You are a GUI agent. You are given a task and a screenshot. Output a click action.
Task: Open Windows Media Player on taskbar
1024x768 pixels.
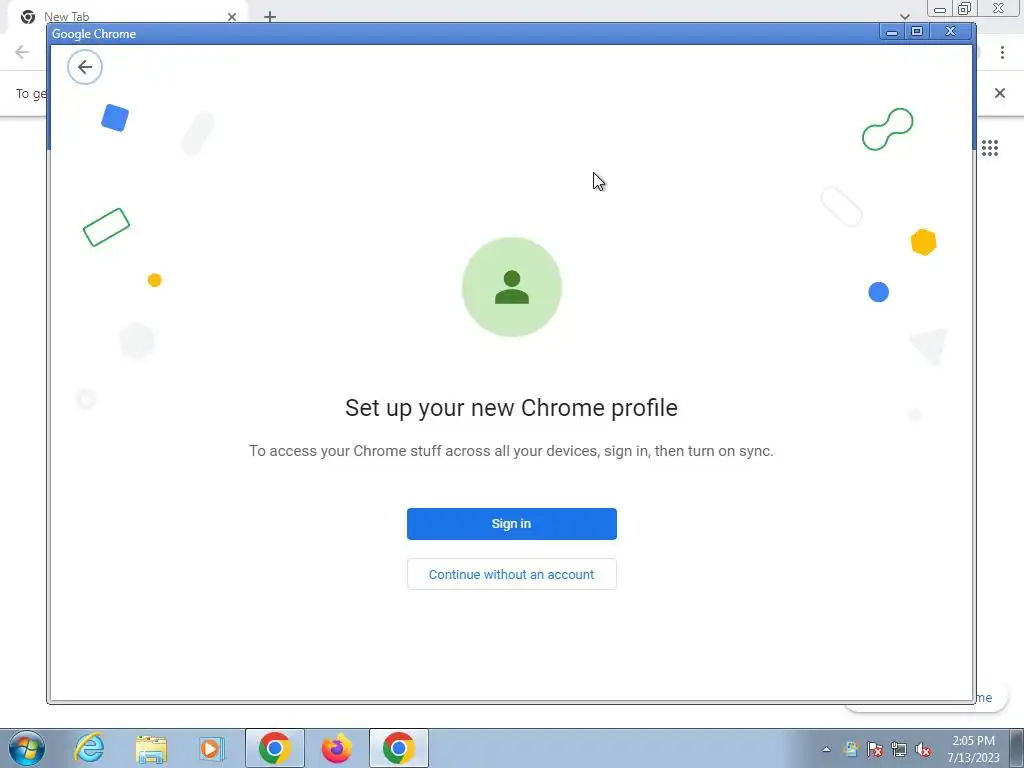point(211,748)
